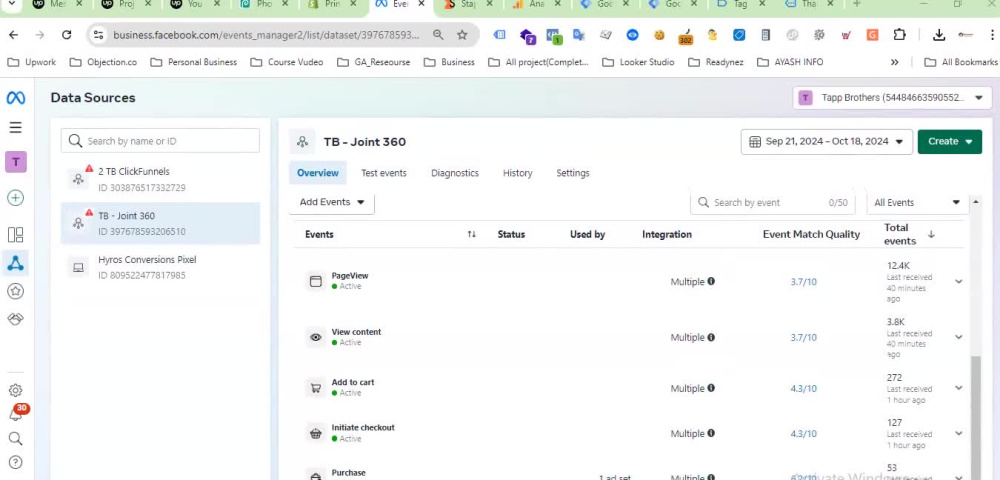The width and height of the screenshot is (1000, 480).
Task: Click info icon beside Initiate checkout Multiple
Action: (711, 433)
